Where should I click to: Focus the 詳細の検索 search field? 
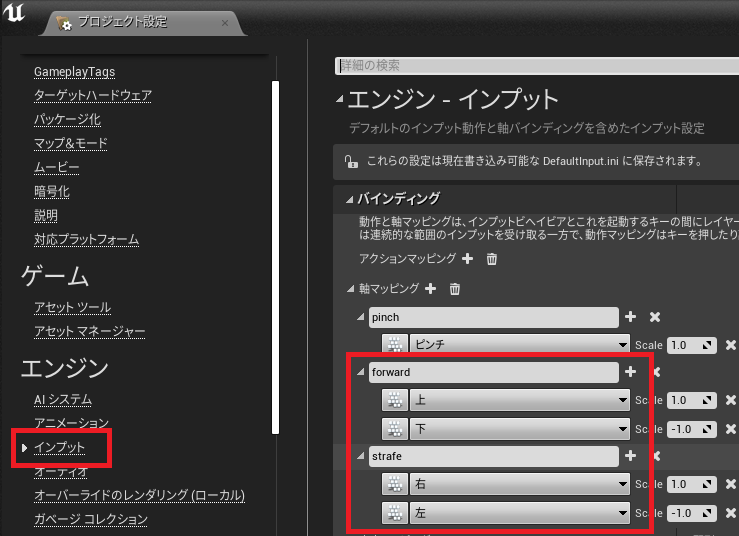pyautogui.click(x=537, y=66)
